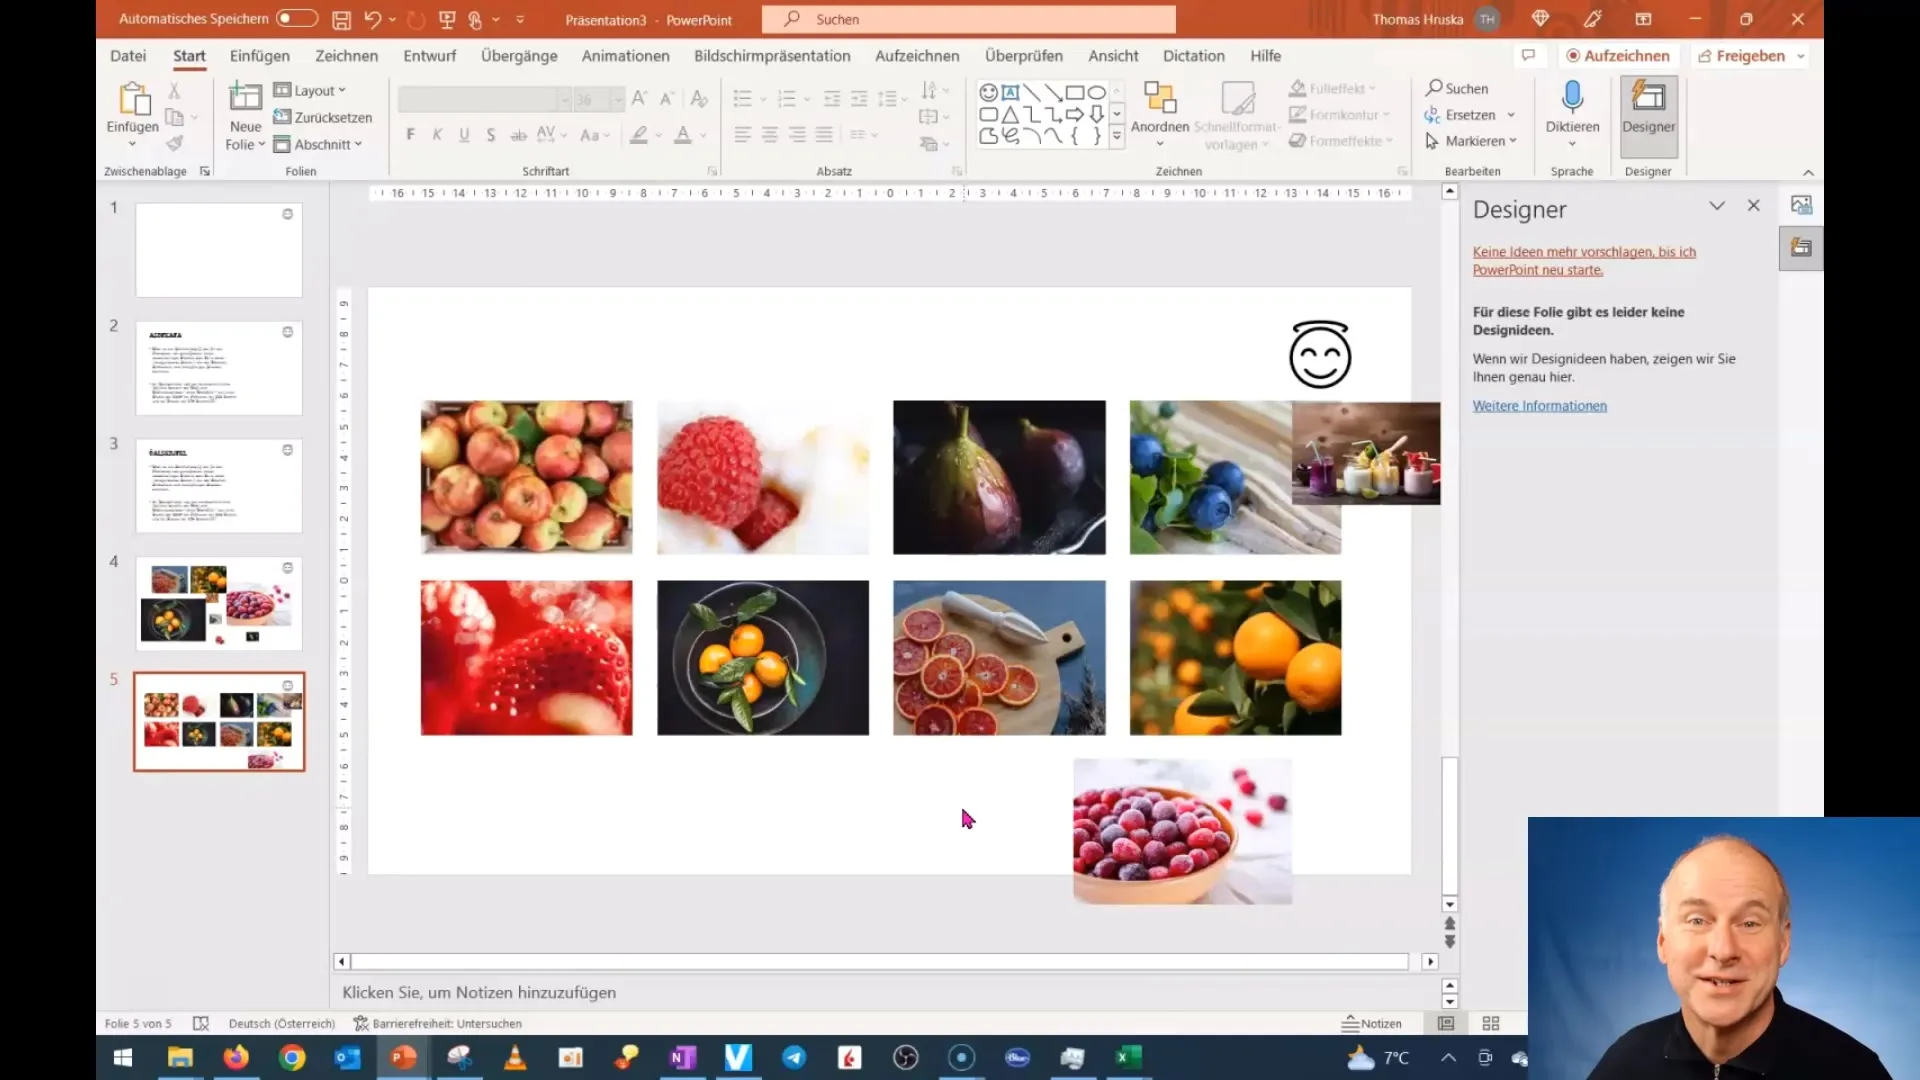The height and width of the screenshot is (1080, 1920).
Task: Open Chrome from taskbar
Action: (x=292, y=1058)
